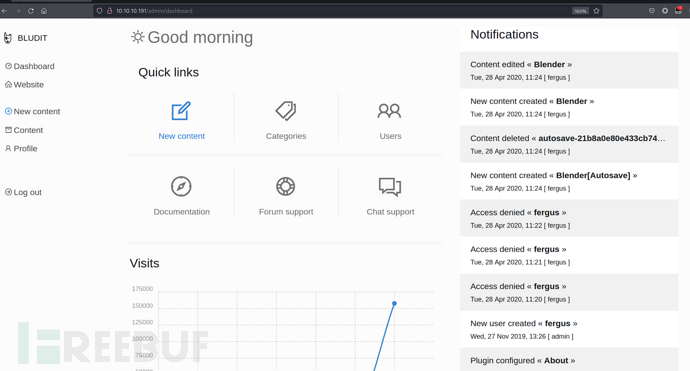
Task: Click the Website home icon in sidebar
Action: coord(8,84)
